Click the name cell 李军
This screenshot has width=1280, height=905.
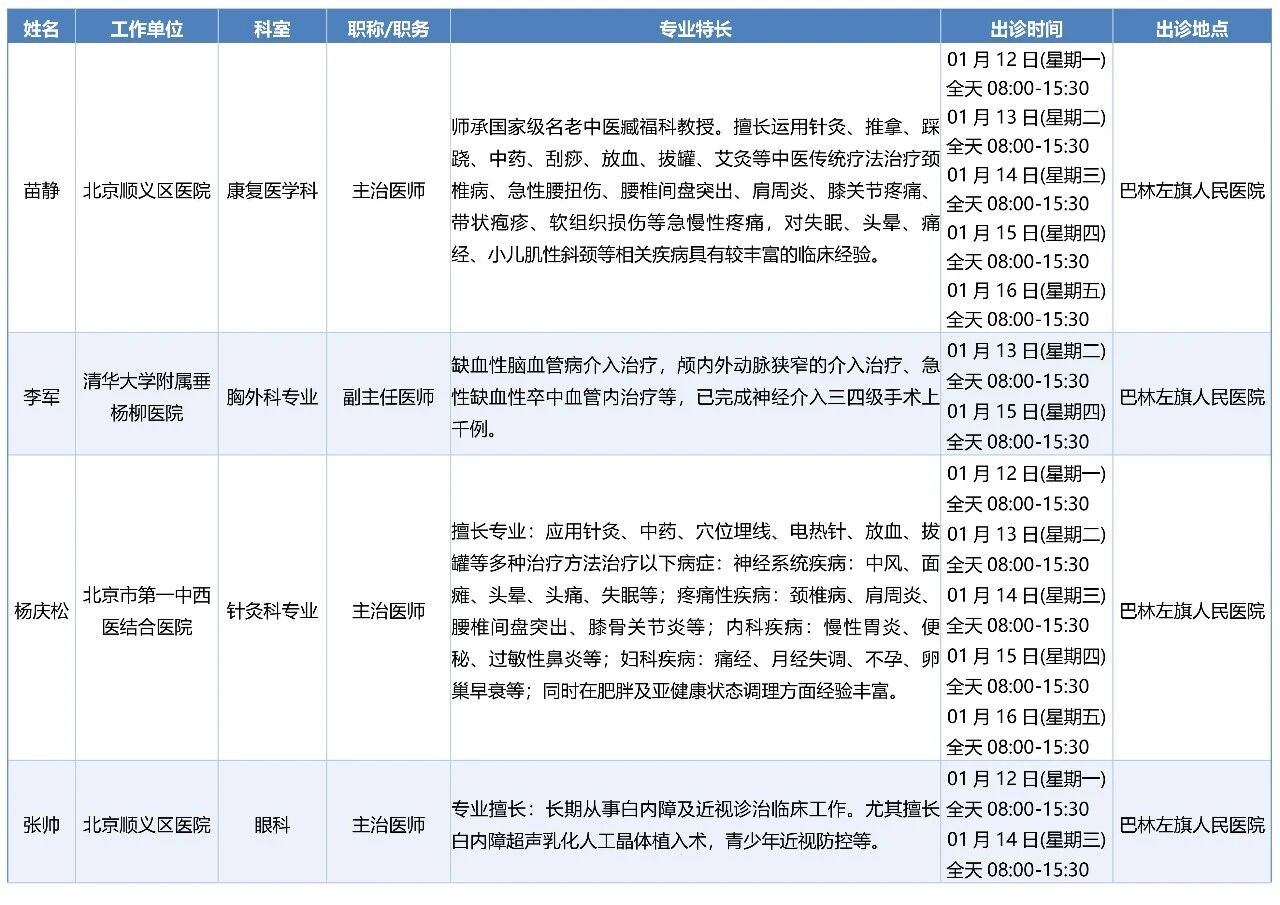click(x=41, y=397)
